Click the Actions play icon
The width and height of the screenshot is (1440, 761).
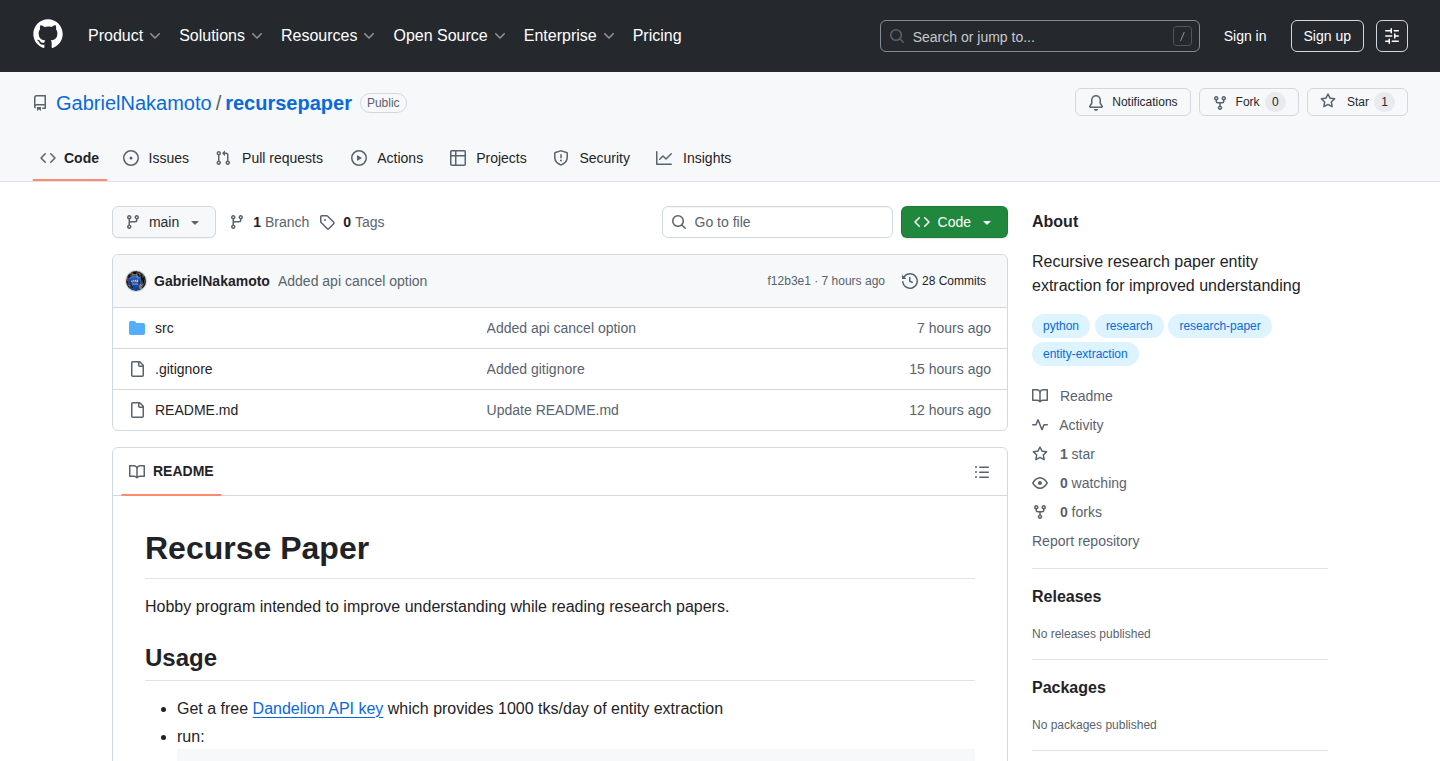click(359, 158)
